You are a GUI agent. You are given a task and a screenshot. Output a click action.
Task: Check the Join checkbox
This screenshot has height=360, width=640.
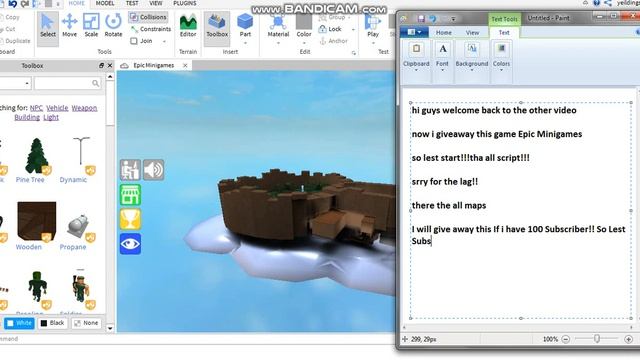point(133,41)
